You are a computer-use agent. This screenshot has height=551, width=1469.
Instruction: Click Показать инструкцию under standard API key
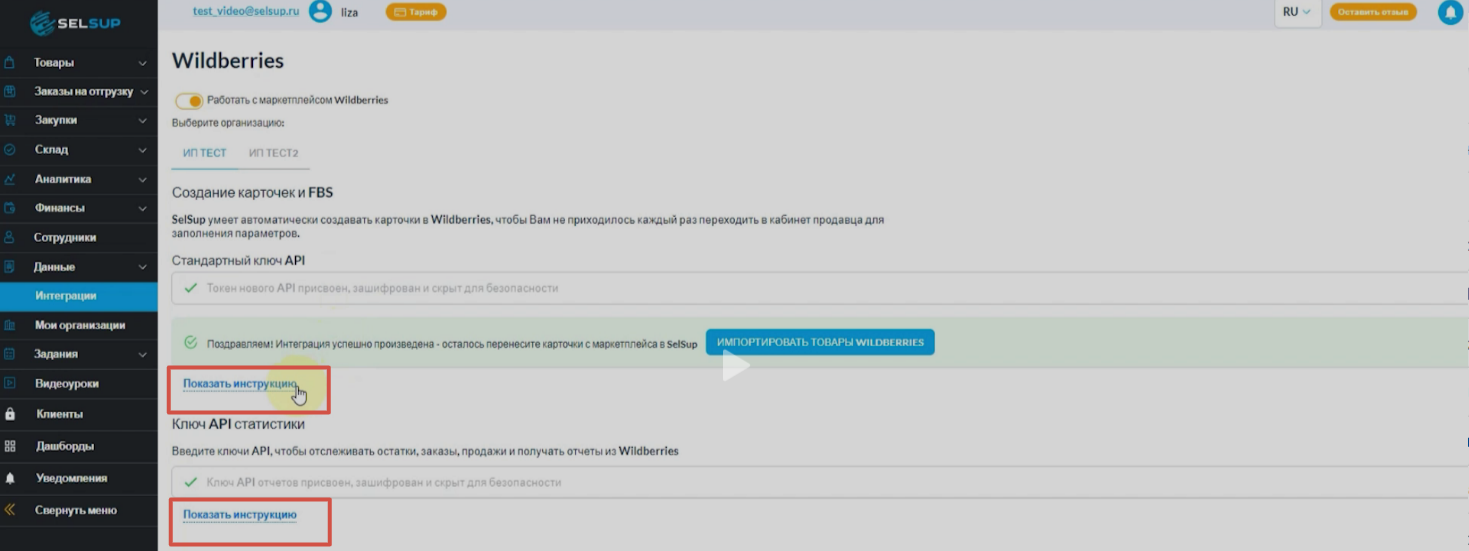240,384
